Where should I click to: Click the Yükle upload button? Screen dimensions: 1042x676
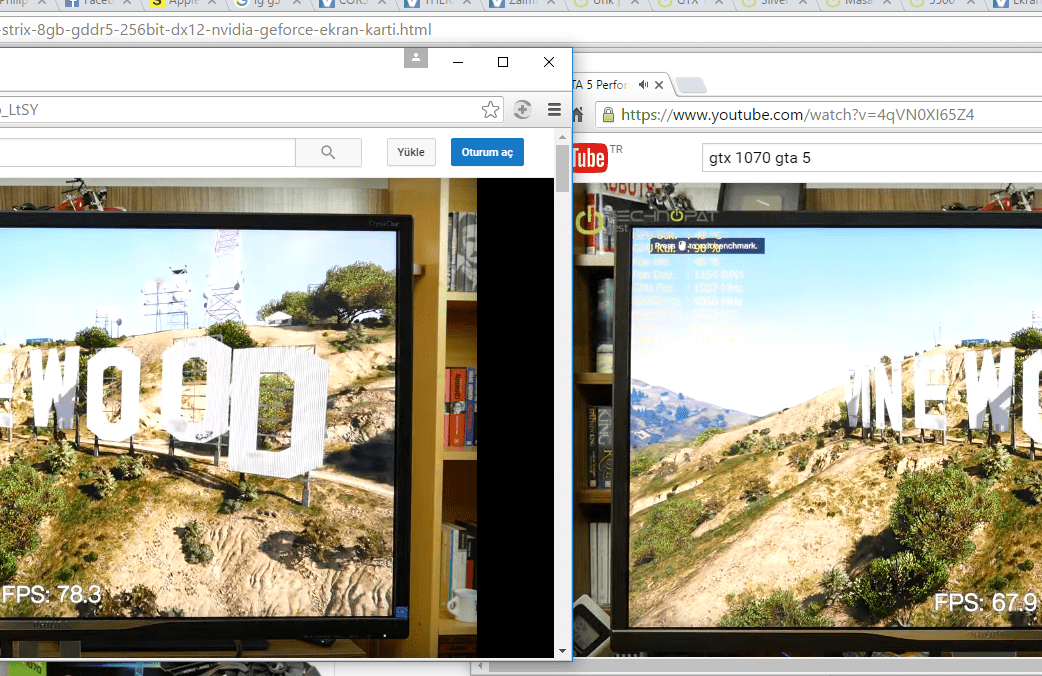tap(411, 152)
